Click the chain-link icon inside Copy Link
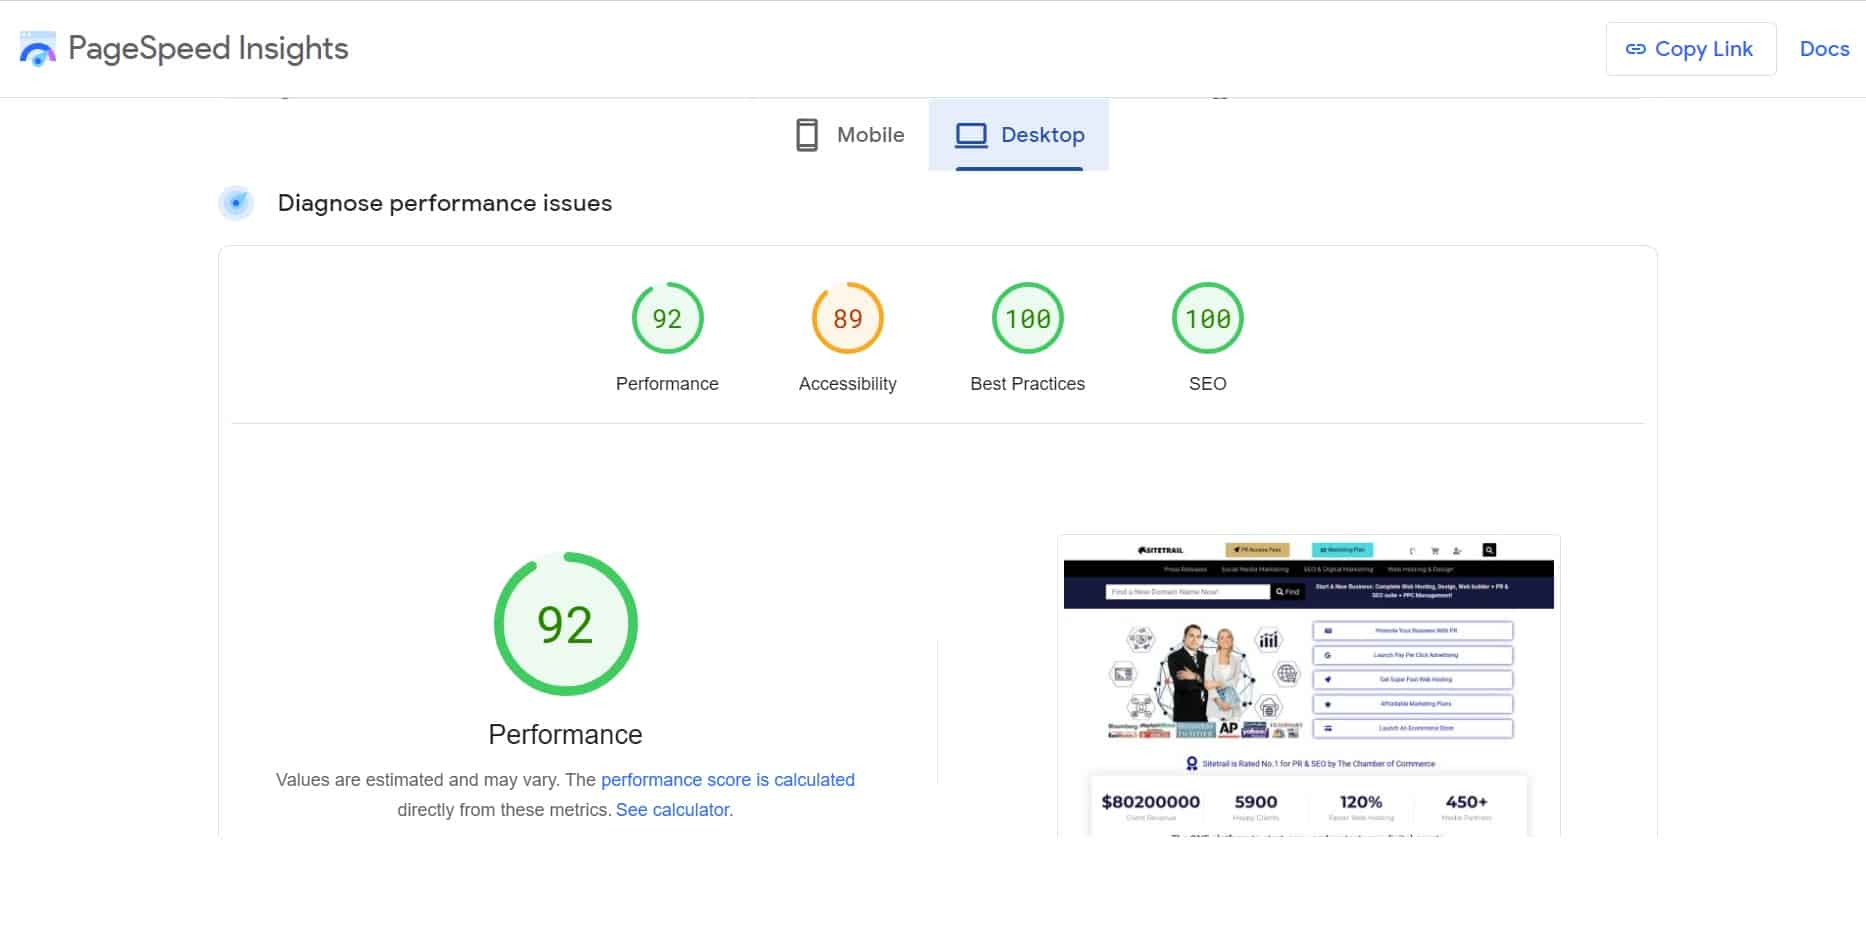 [1636, 48]
